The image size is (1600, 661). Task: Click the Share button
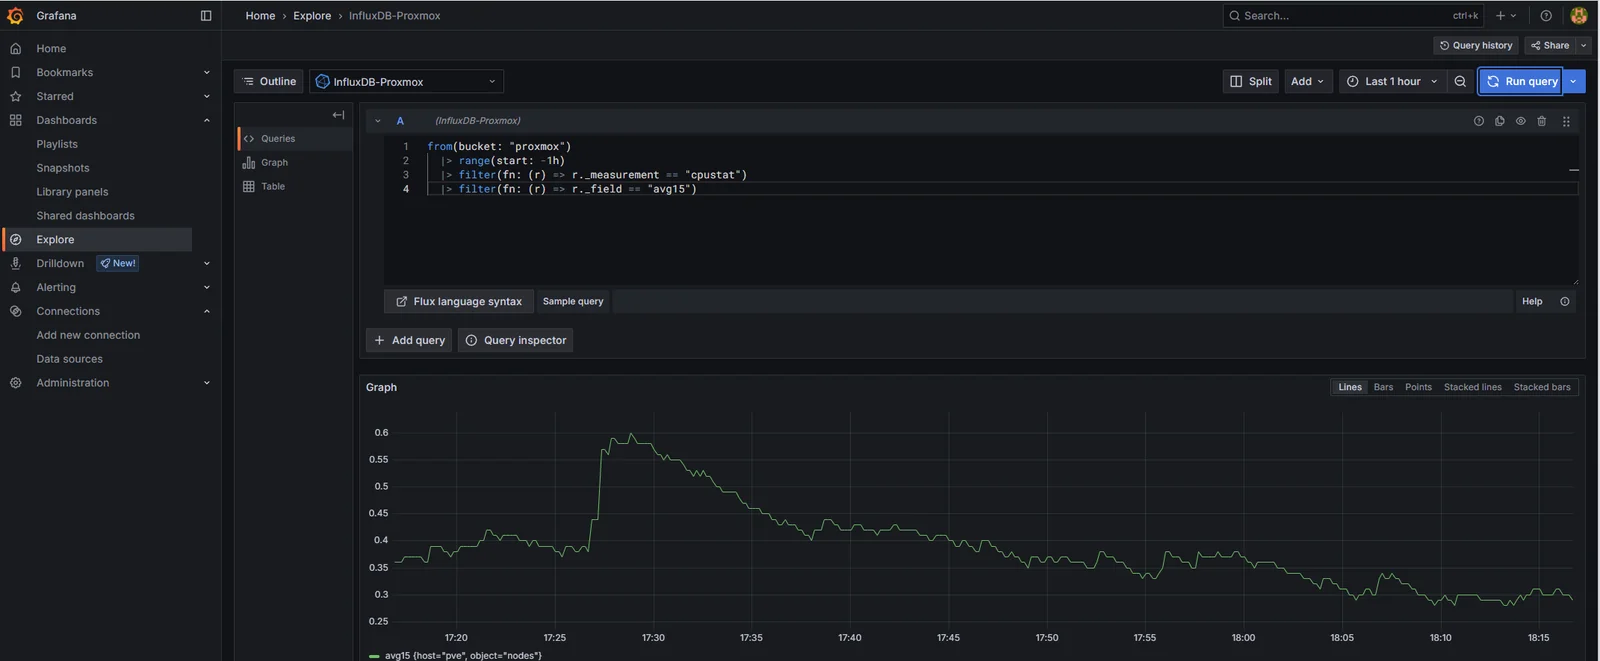[1551, 45]
